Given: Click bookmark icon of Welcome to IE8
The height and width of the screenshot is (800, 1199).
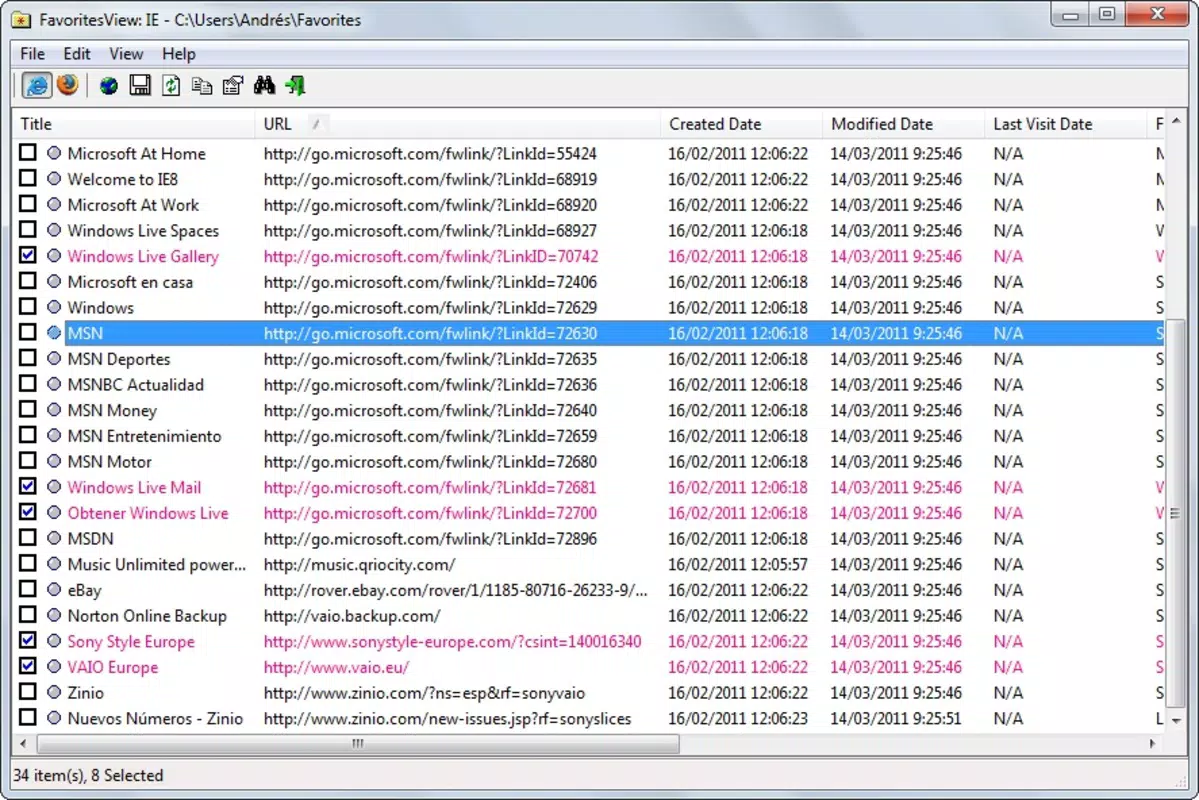Looking at the screenshot, I should tap(54, 179).
